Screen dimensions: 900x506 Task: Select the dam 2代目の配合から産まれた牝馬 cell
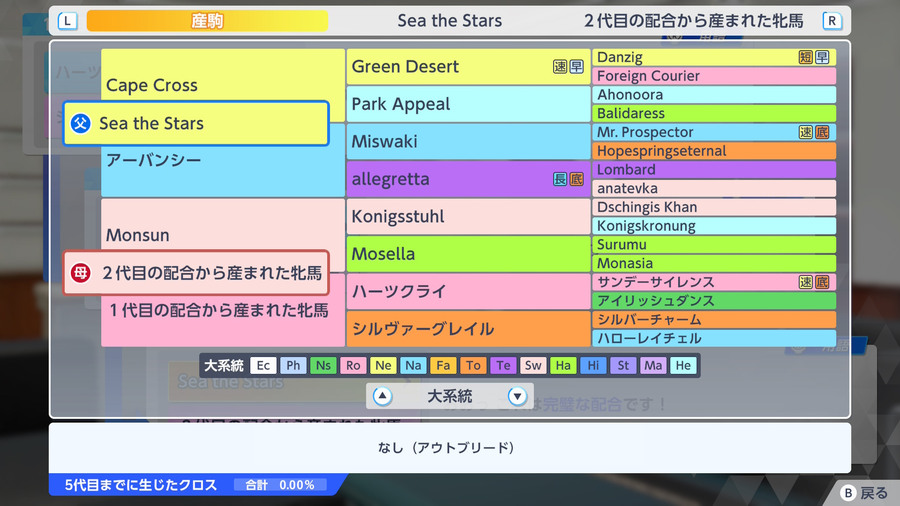[x=196, y=273]
